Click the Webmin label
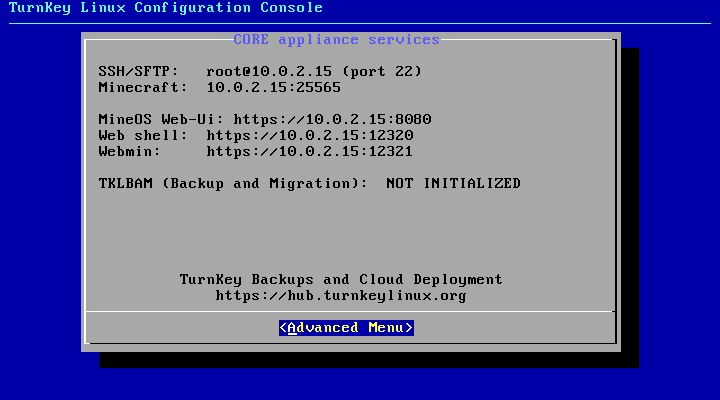Screen dimensions: 720x400 pos(129,152)
